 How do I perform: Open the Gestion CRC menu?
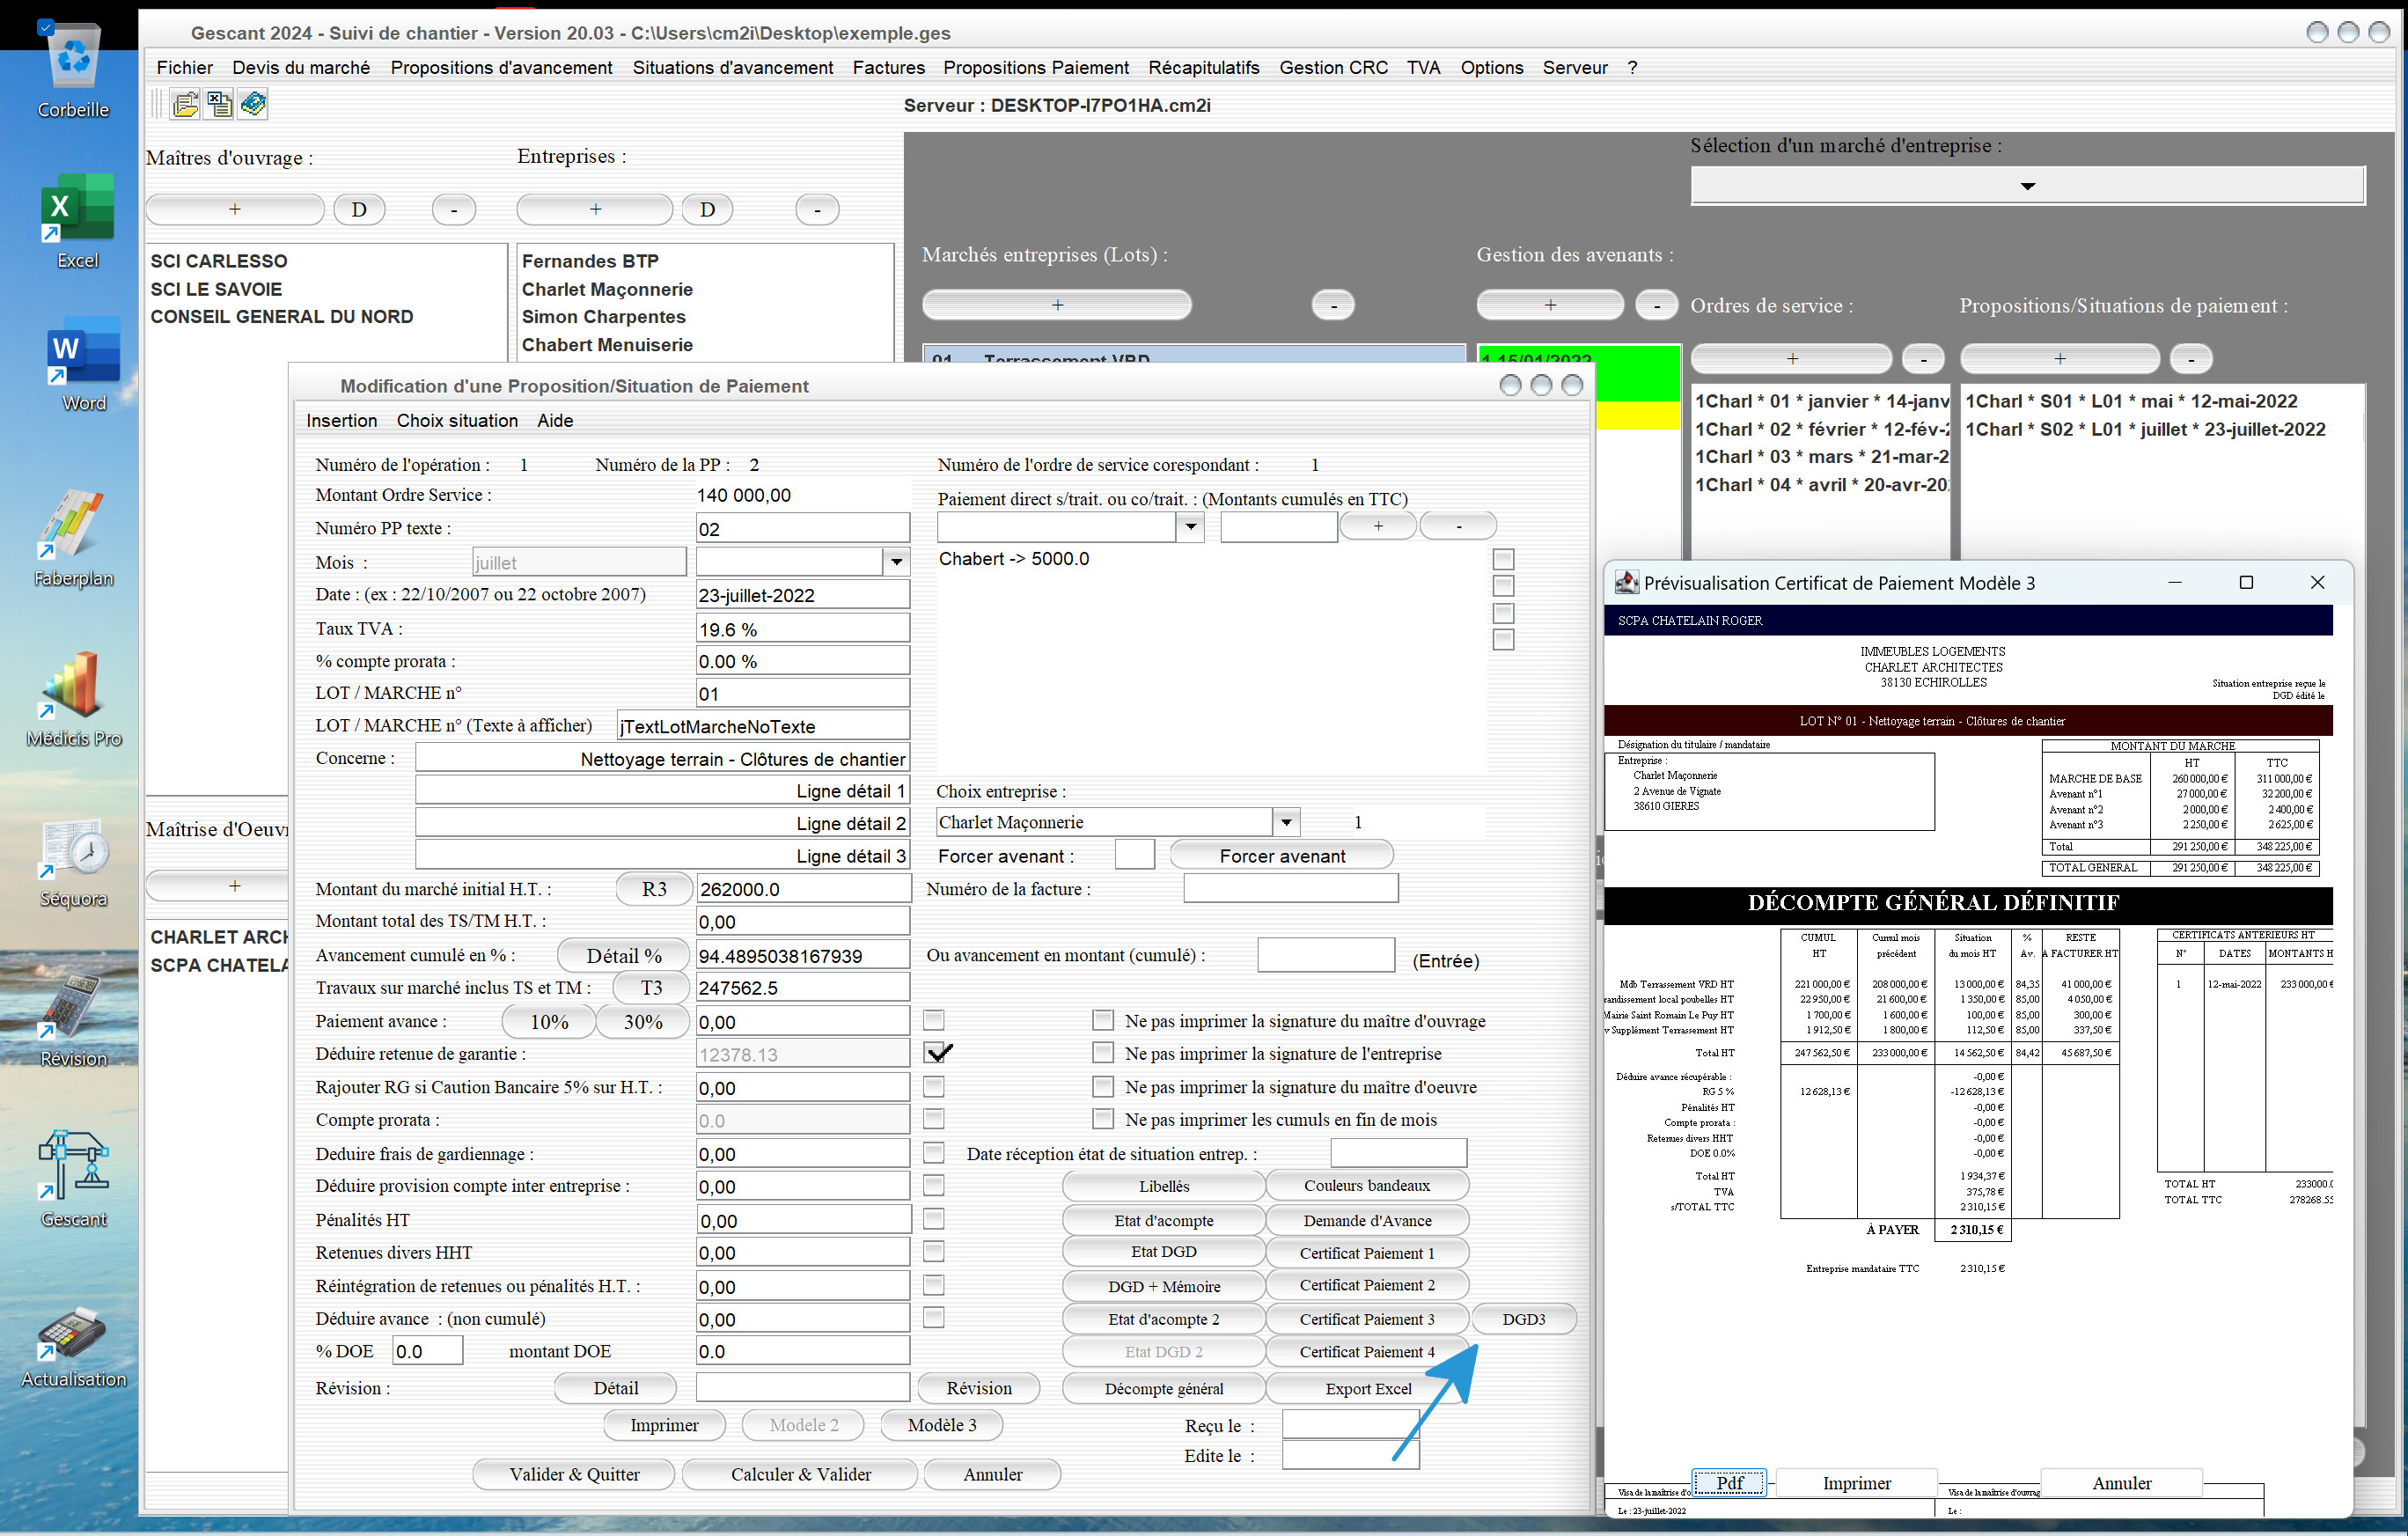1333,67
